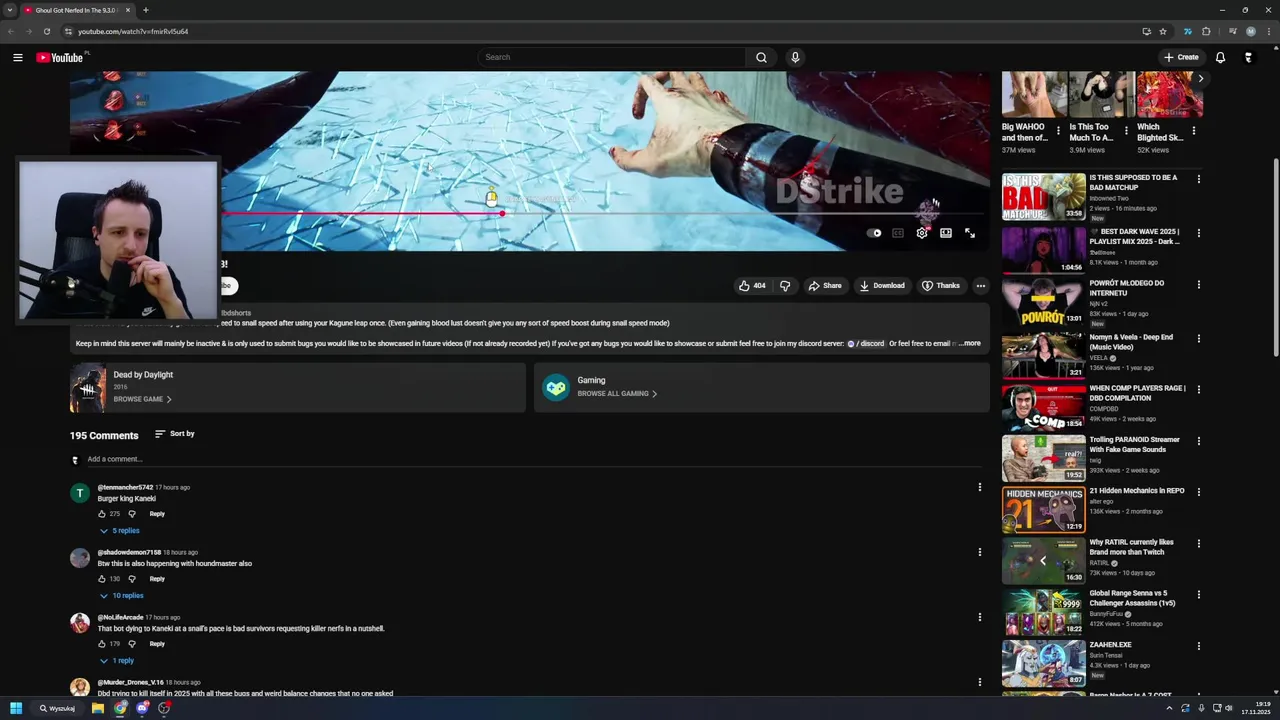Click the Add a comment field
This screenshot has width=1280, height=720.
point(534,460)
